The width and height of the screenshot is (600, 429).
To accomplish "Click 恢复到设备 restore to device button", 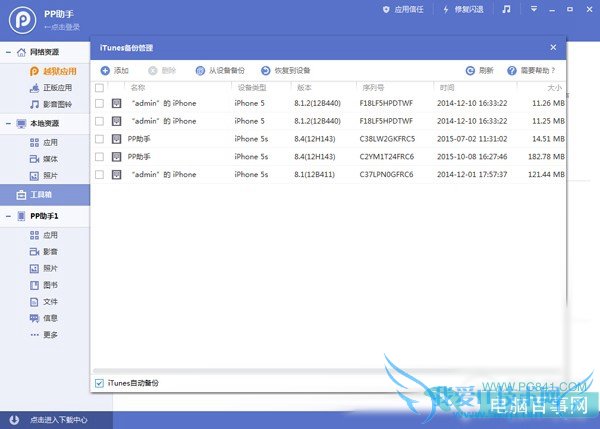I will [x=285, y=70].
